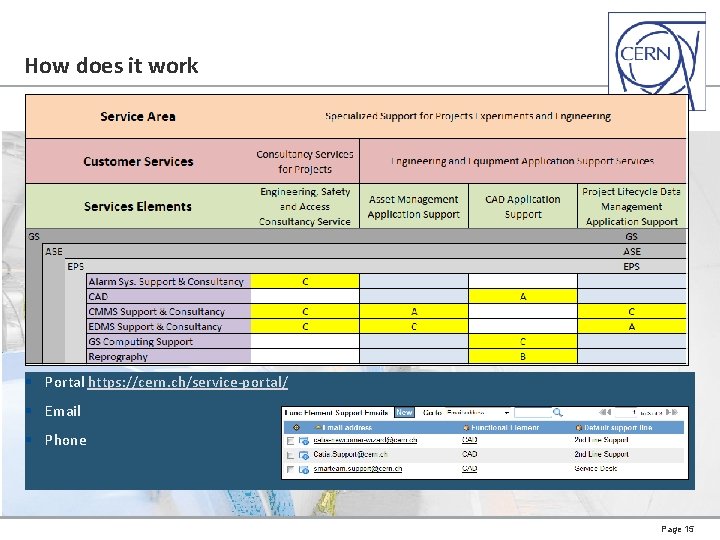
Task: Click the Email bullet item
Action: click(x=63, y=411)
